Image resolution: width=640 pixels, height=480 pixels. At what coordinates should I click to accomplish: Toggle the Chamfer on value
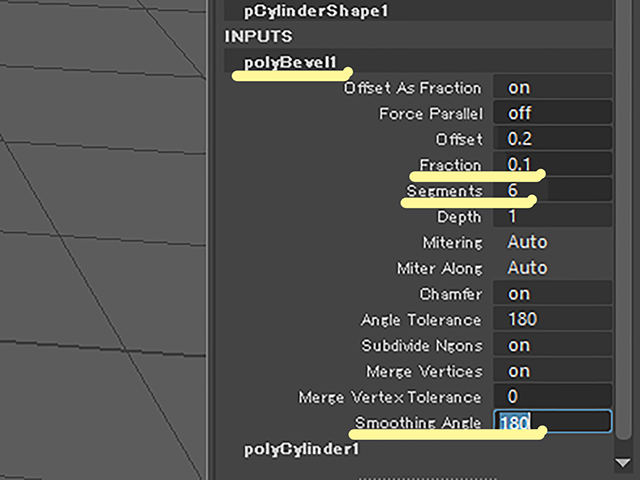coord(552,293)
